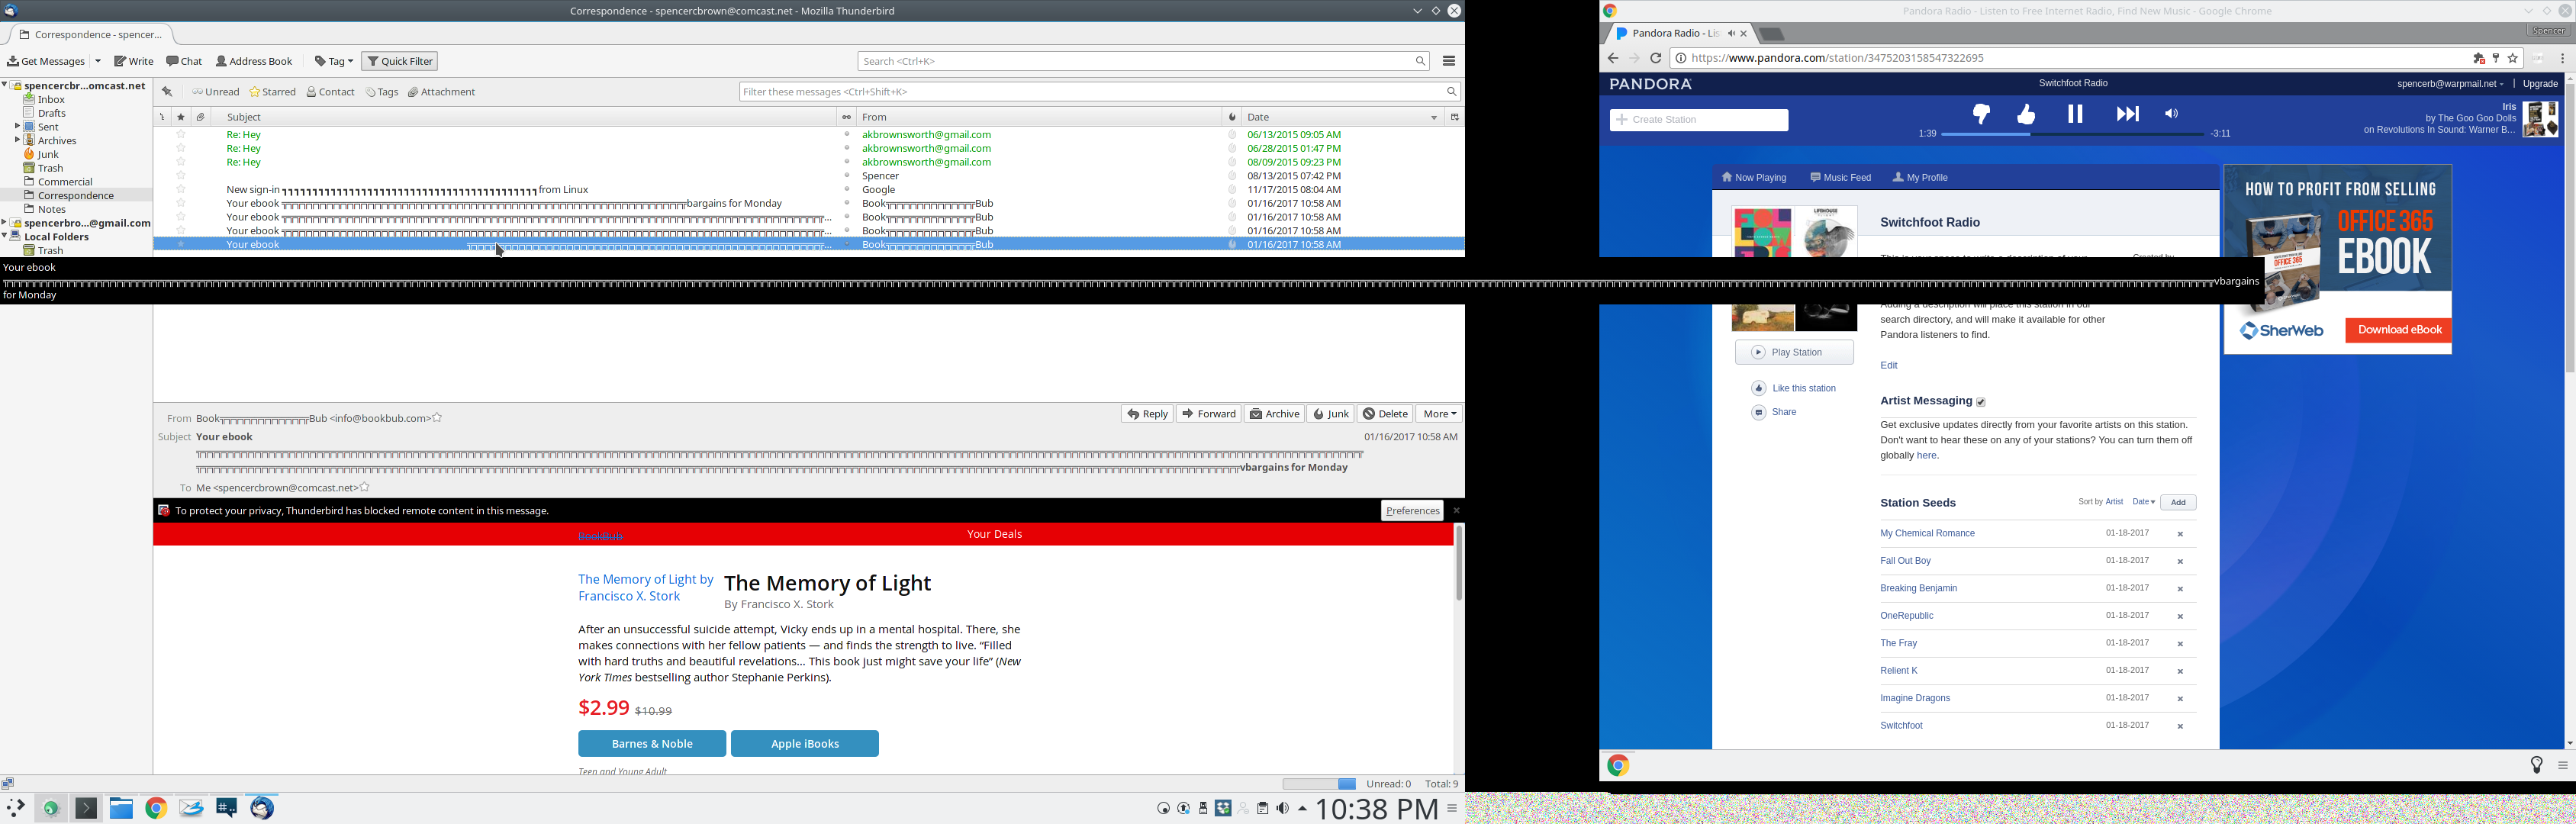Click the junk status column header
Image resolution: width=2576 pixels, height=824 pixels.
pos(1232,117)
